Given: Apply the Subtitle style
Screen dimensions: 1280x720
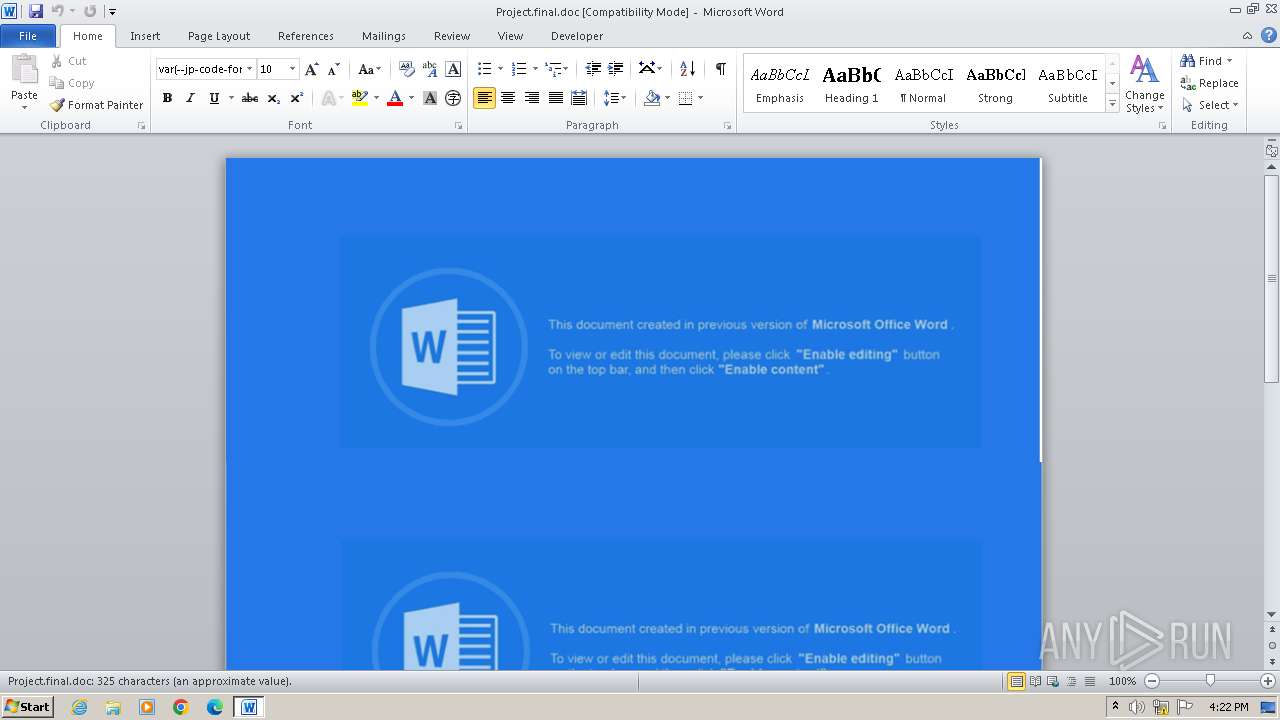Looking at the screenshot, I should [1068, 84].
